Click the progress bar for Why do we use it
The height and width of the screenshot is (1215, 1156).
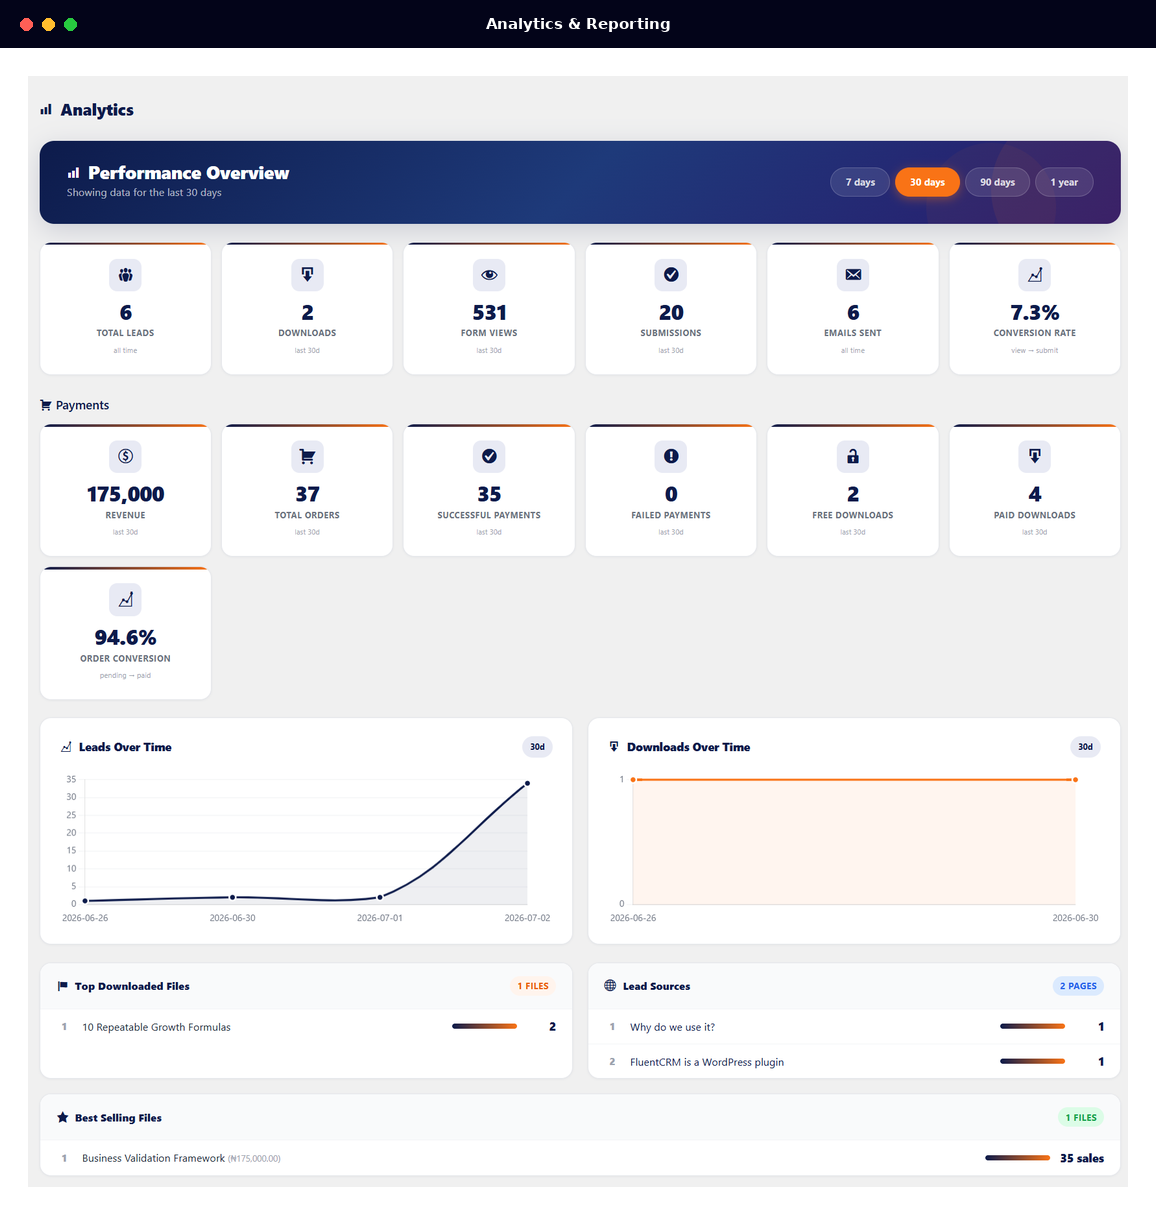pos(1032,1027)
